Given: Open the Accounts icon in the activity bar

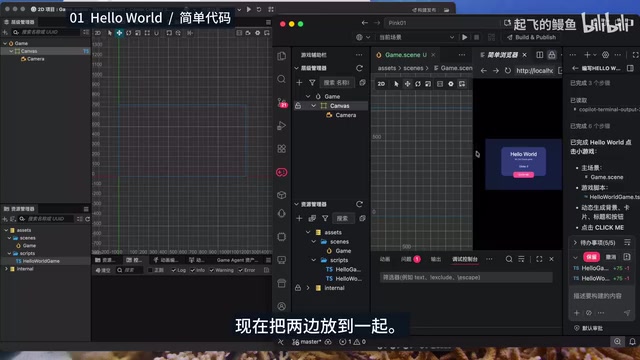Looking at the screenshot, I should pyautogui.click(x=282, y=306).
